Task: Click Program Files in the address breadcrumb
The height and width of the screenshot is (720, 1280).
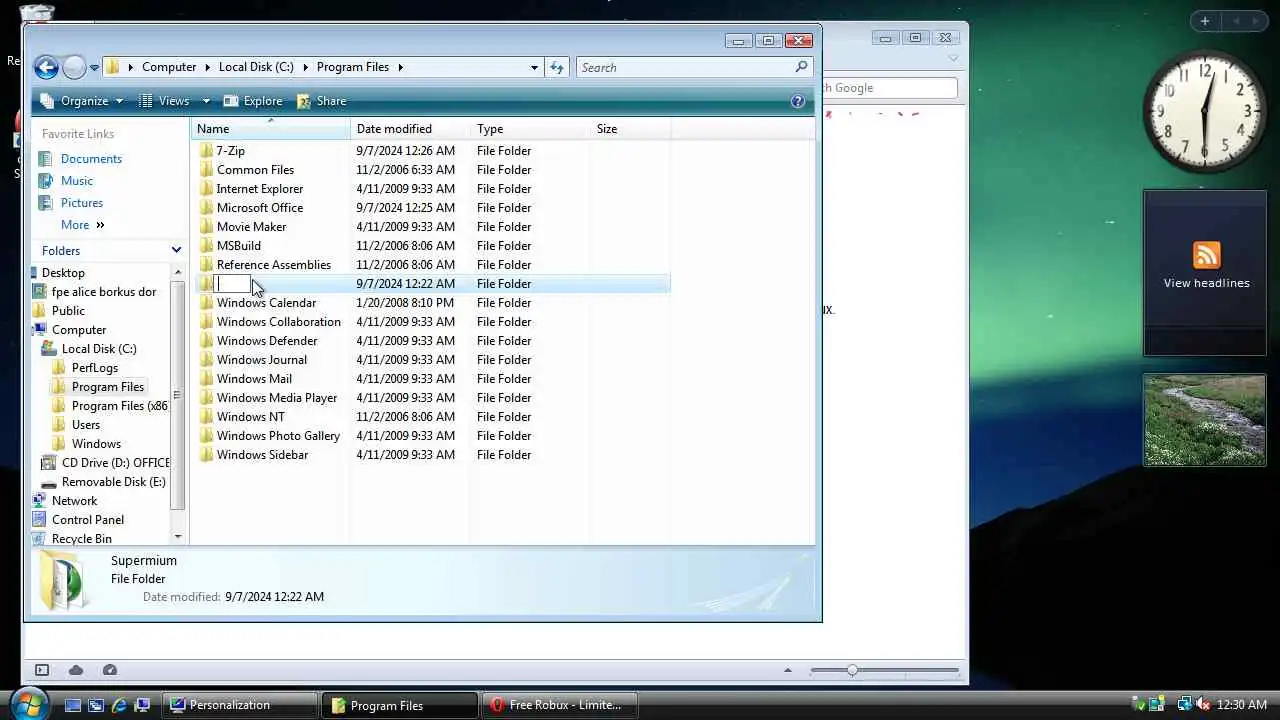Action: (353, 67)
